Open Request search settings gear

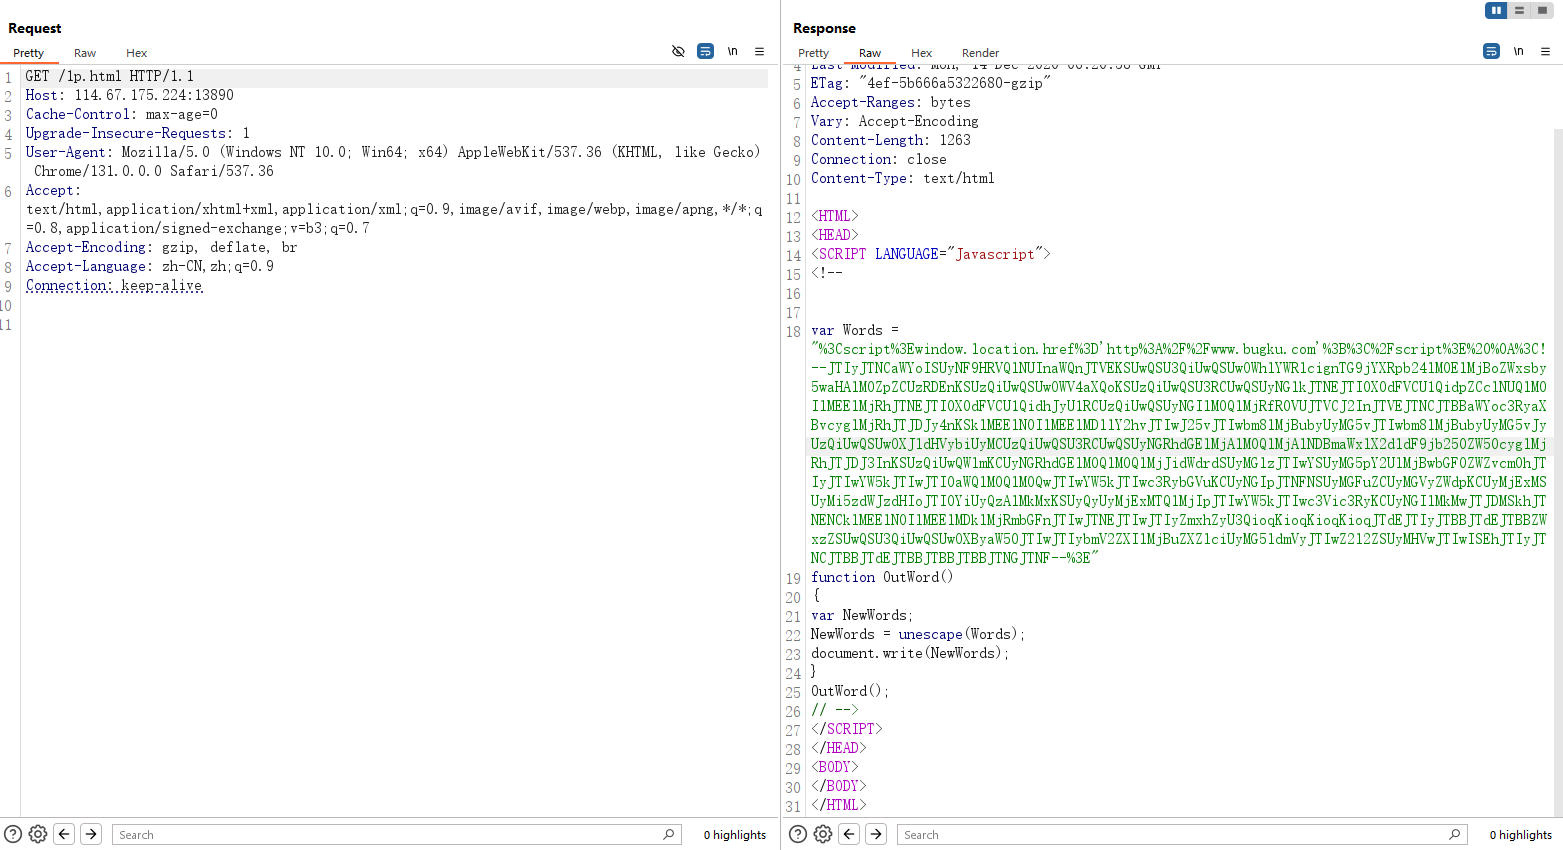click(x=38, y=834)
